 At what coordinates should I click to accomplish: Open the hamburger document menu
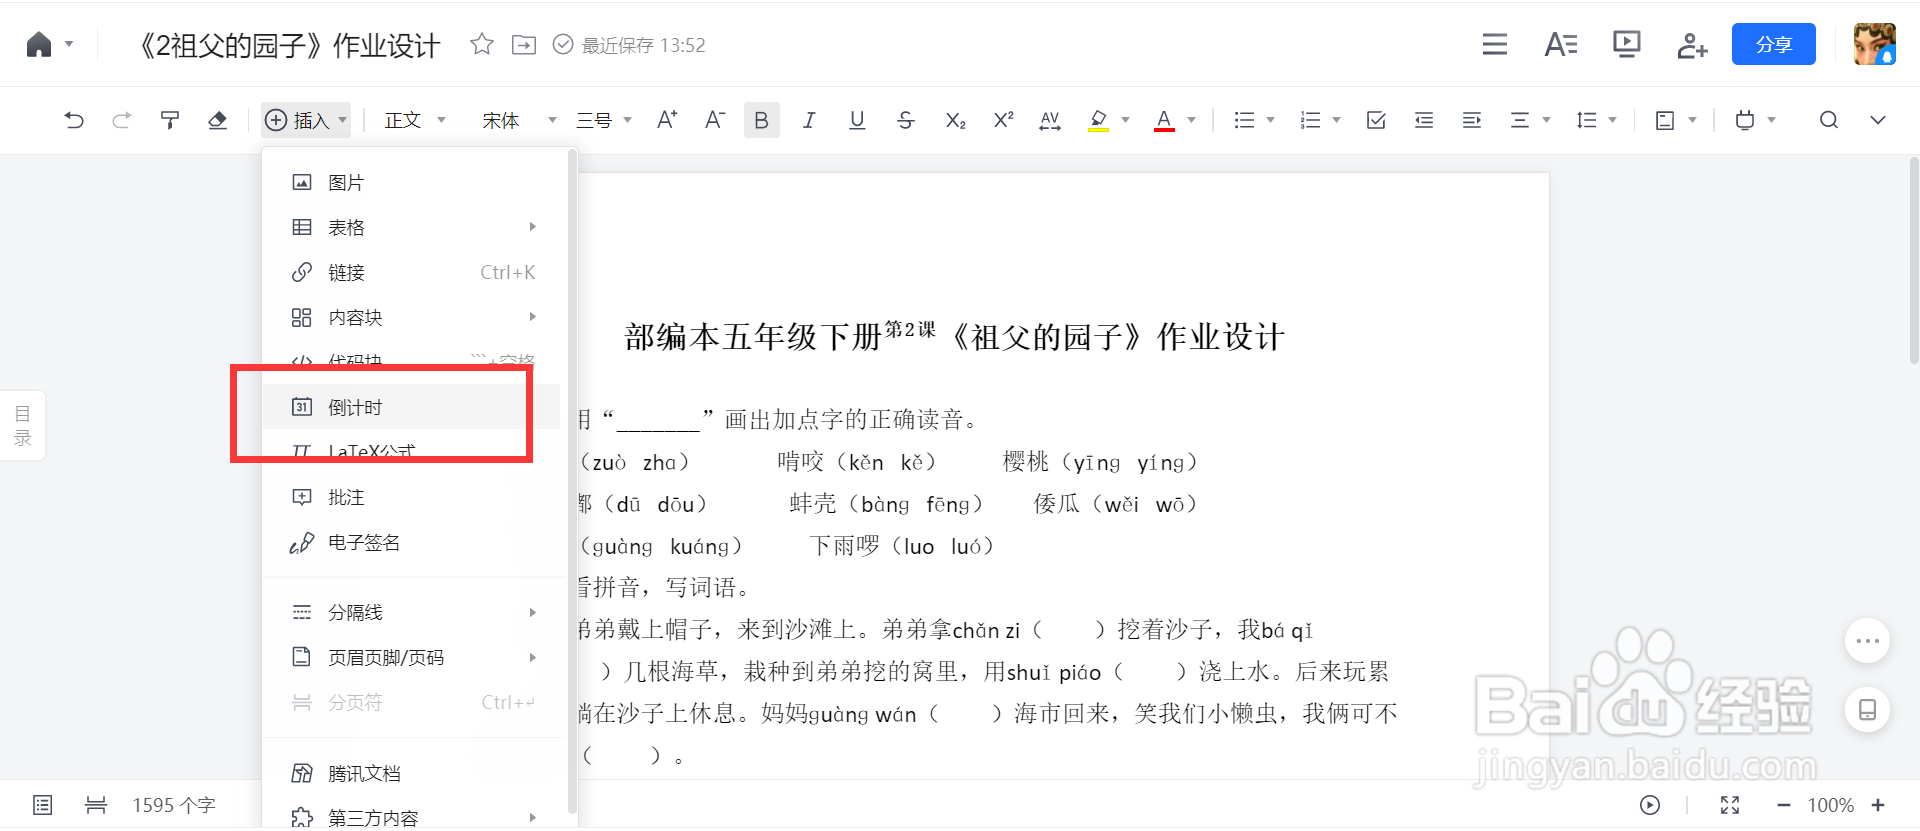pos(1495,44)
